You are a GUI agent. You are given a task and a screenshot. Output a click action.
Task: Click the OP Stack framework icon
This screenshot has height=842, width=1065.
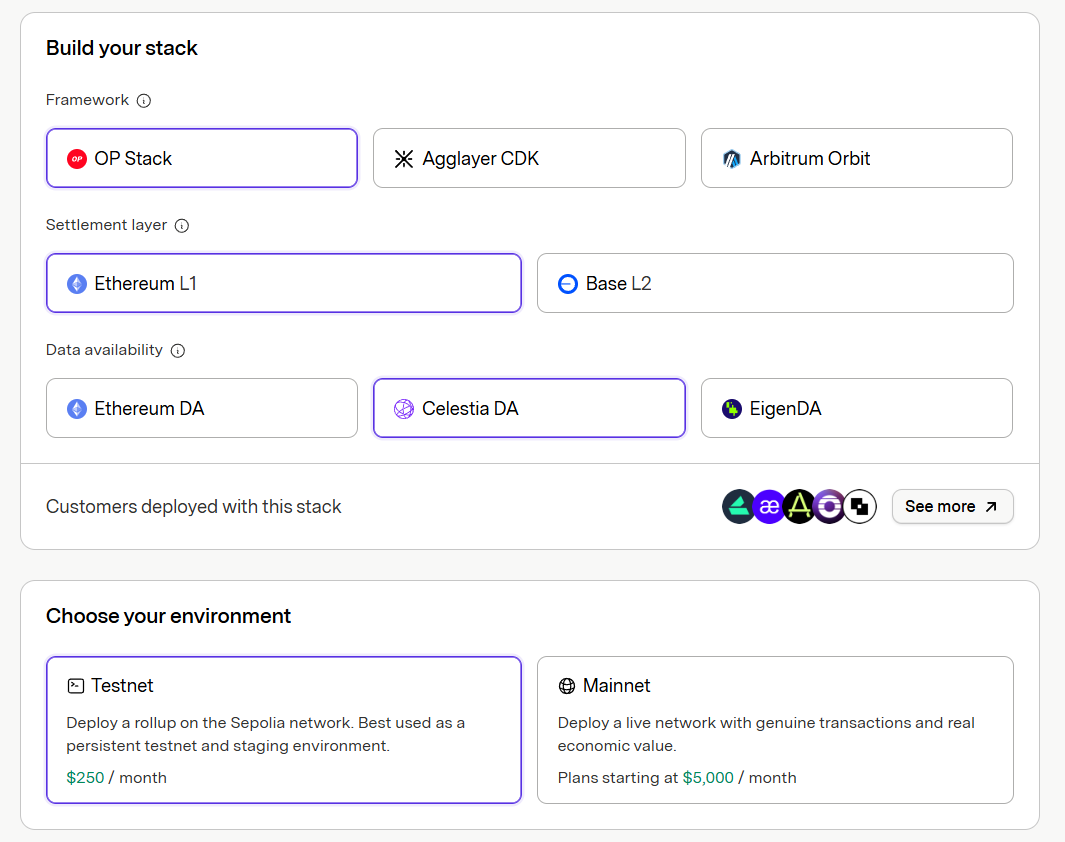[x=78, y=158]
